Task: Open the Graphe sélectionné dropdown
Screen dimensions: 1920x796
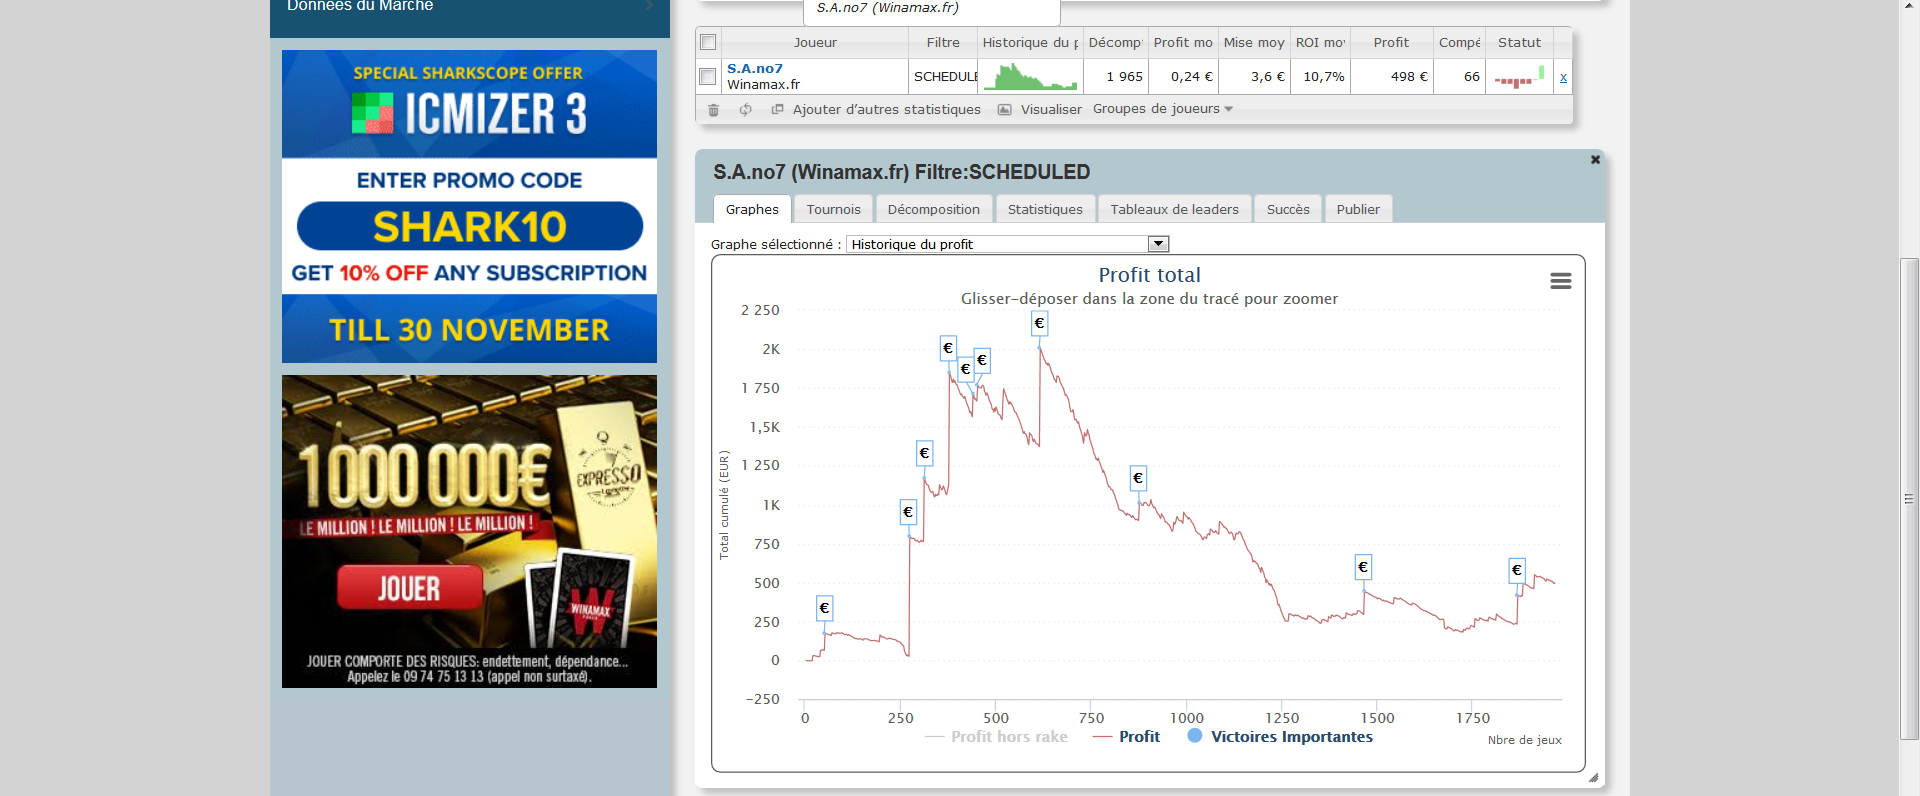Action: pyautogui.click(x=1008, y=244)
